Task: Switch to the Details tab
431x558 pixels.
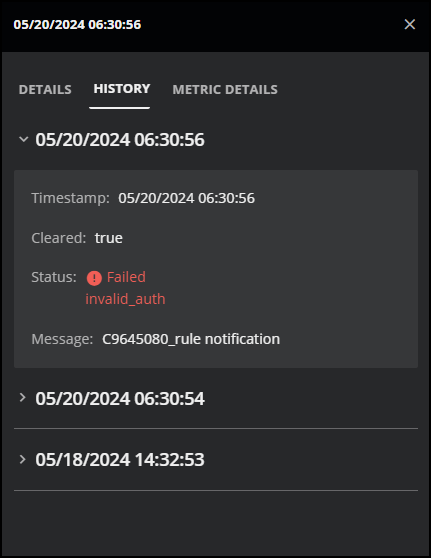Action: point(45,89)
